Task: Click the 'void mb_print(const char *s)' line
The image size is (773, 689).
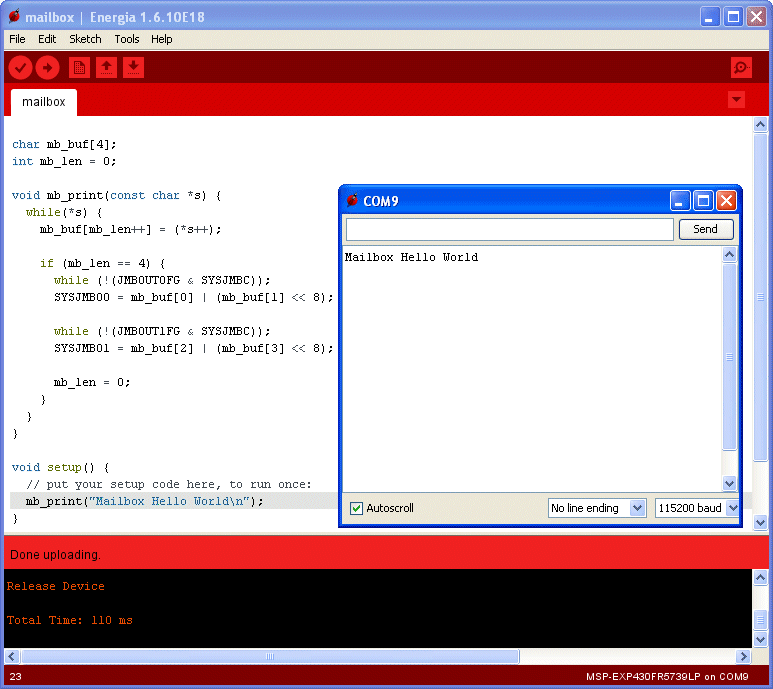Action: (116, 196)
